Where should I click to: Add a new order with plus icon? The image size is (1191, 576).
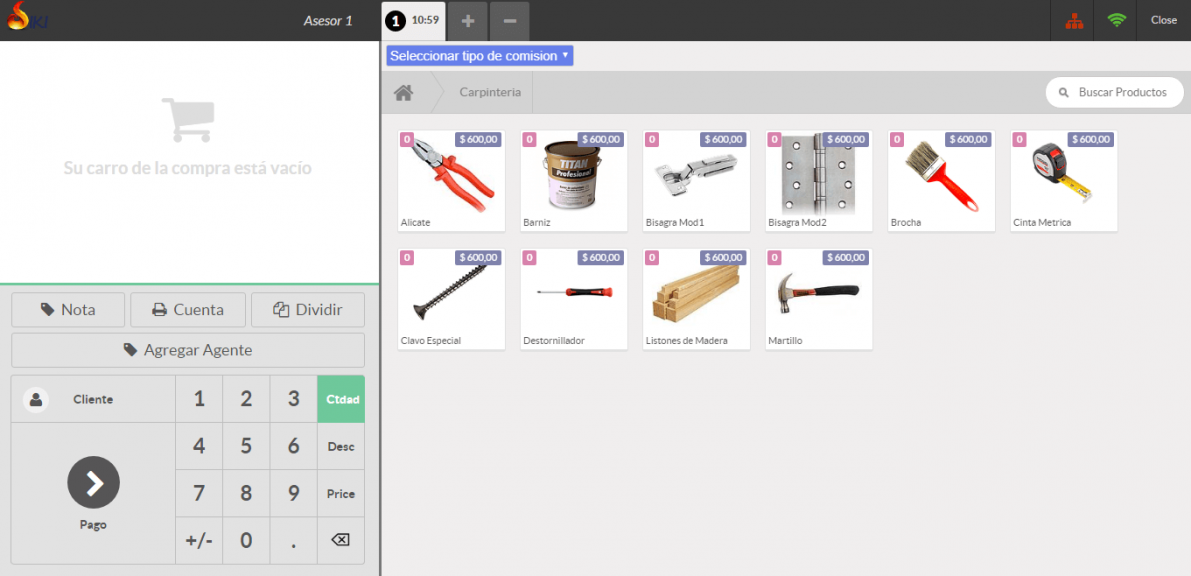(468, 21)
